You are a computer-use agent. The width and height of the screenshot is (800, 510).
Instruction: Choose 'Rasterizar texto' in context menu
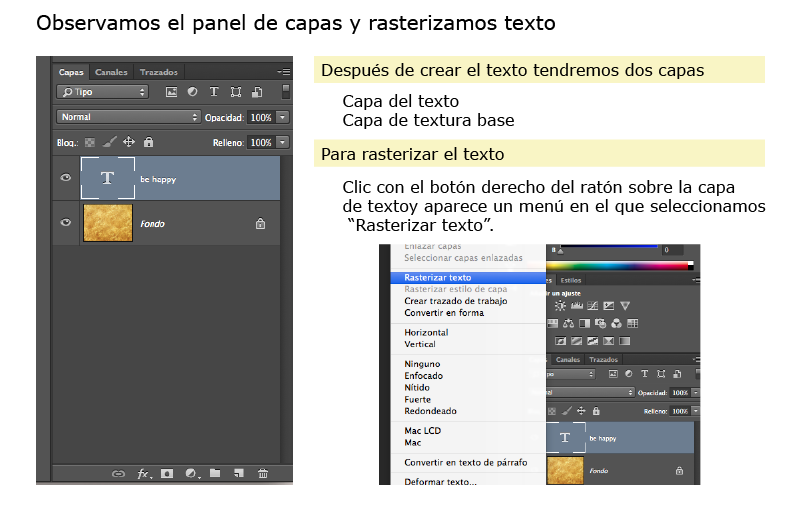tap(468, 277)
